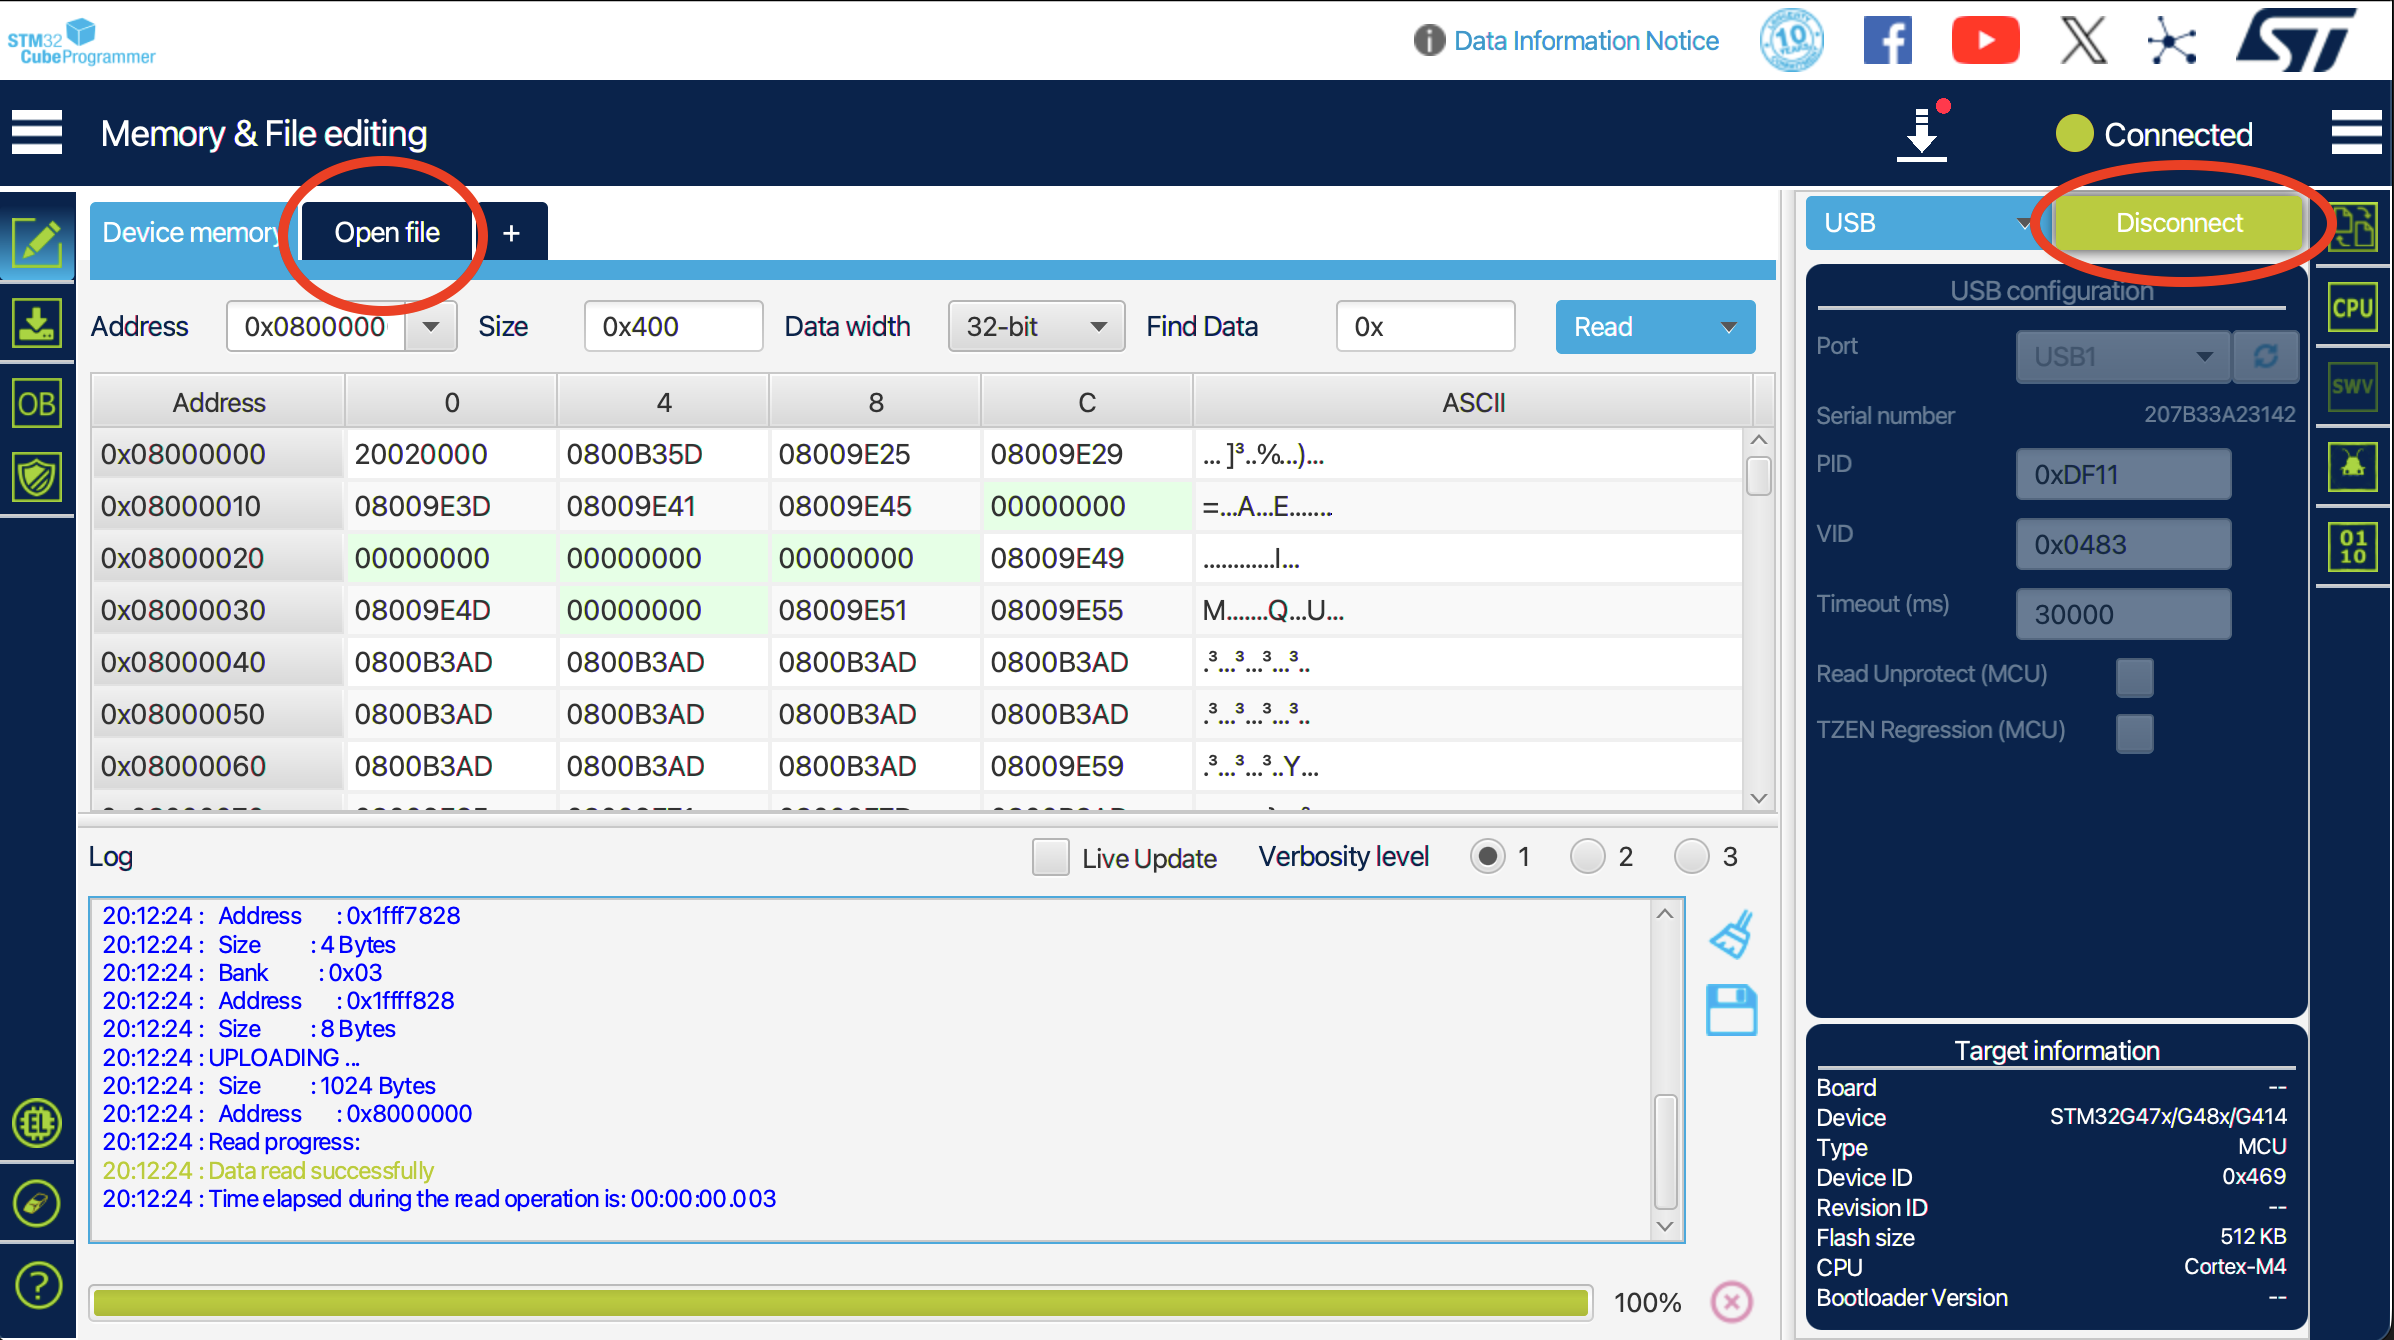Expand the Read button dropdown arrow
This screenshot has width=2394, height=1340.
(1728, 327)
